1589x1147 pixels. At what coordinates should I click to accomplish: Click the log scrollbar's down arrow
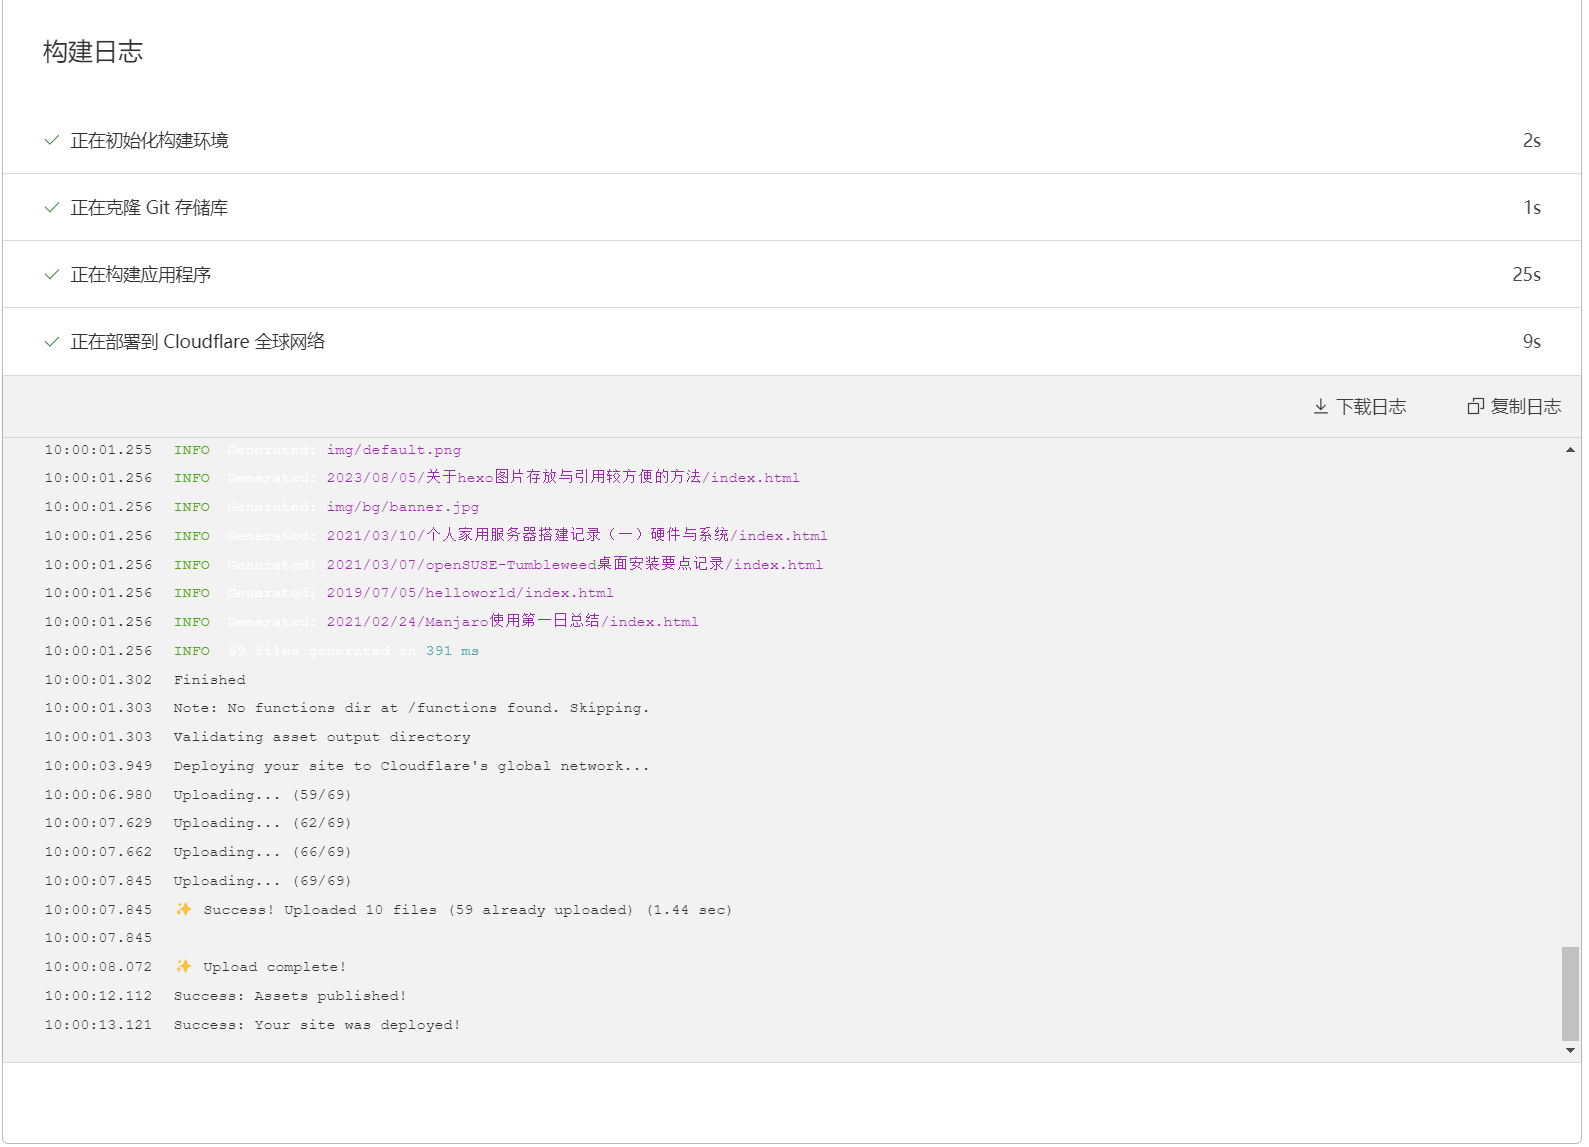1570,1051
